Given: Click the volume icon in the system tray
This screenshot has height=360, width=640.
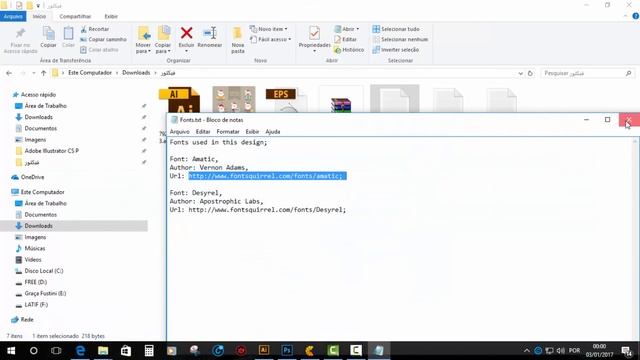Looking at the screenshot, I should pos(560,351).
